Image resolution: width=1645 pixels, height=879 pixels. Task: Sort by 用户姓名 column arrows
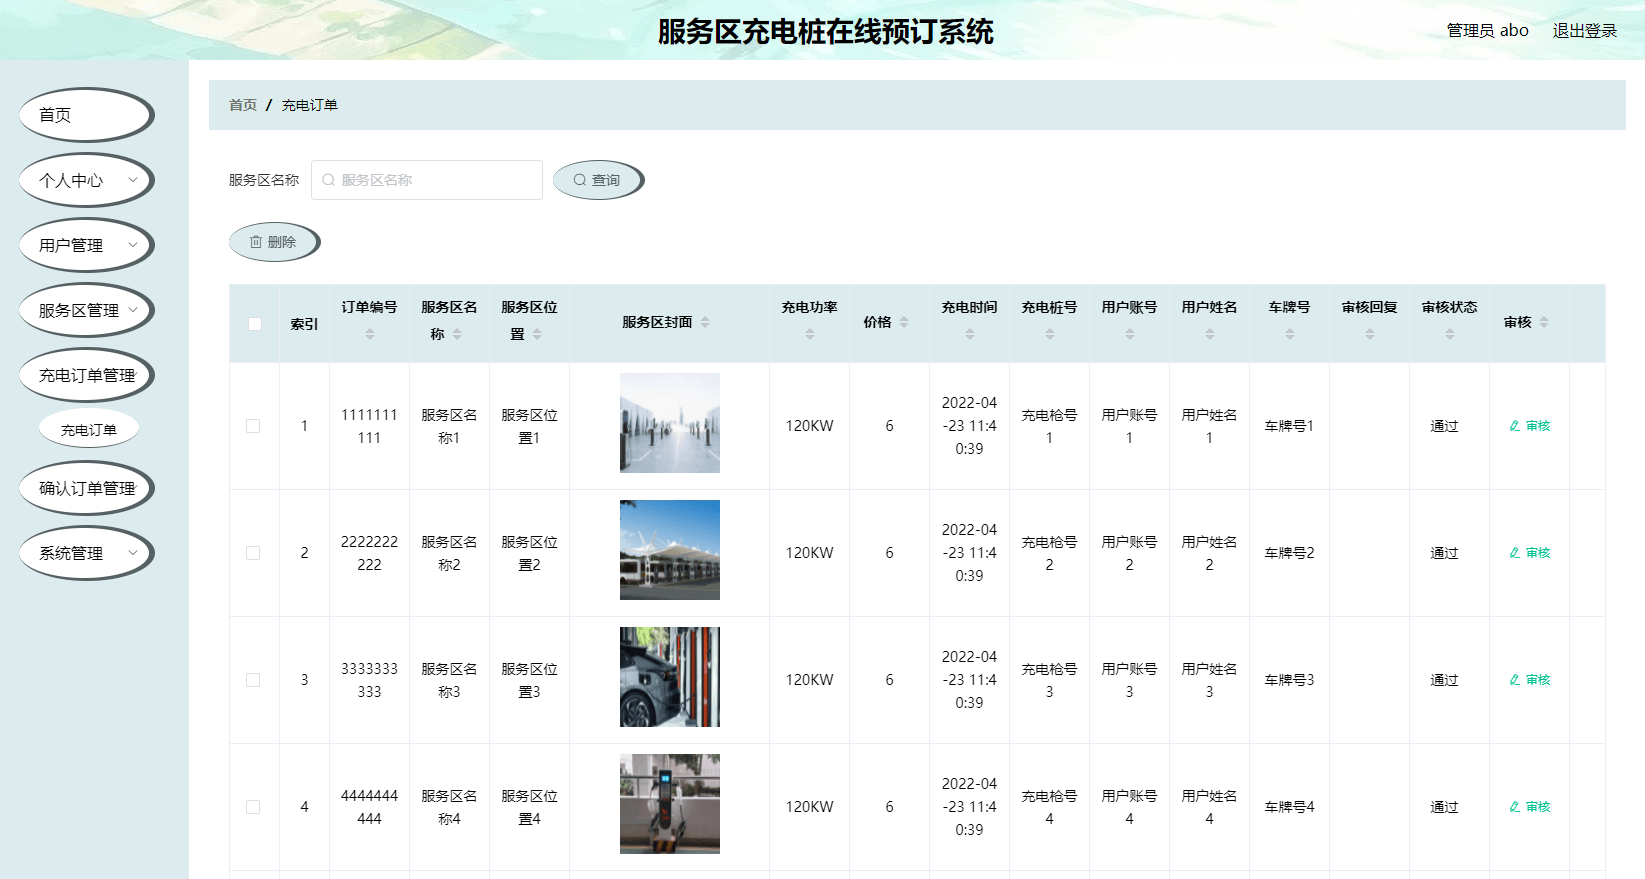tap(1210, 335)
